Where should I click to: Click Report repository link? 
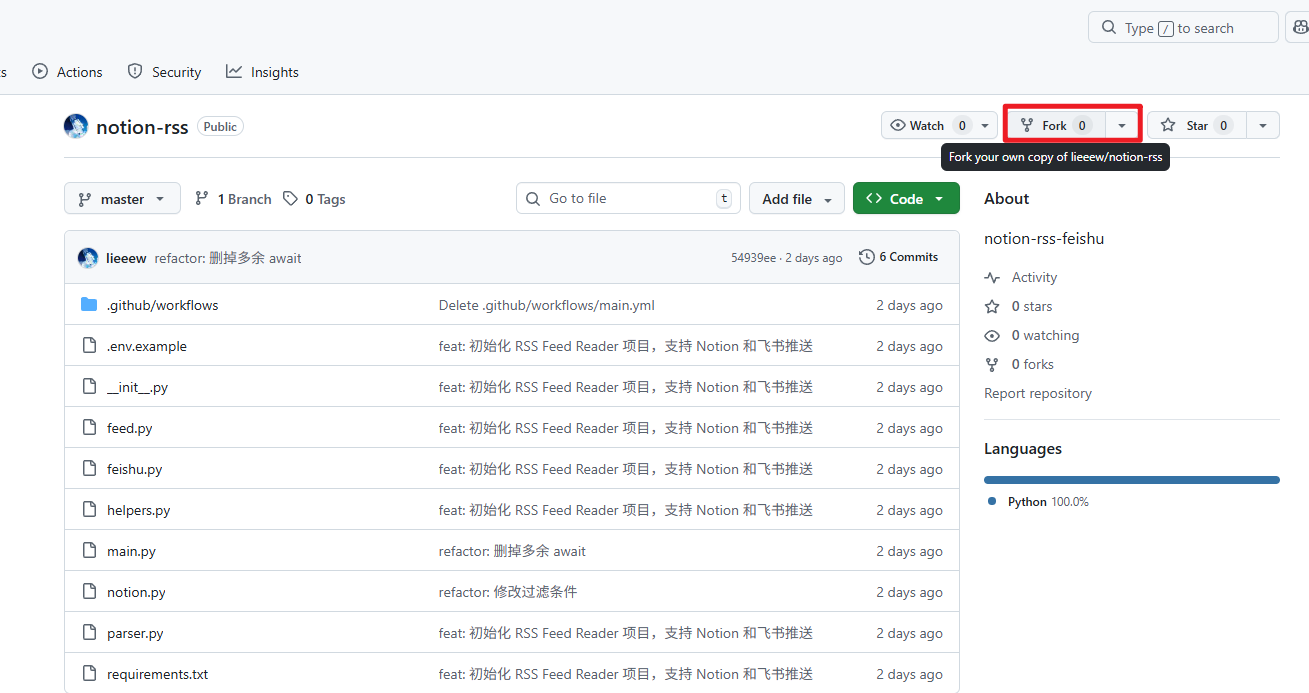pos(1038,393)
